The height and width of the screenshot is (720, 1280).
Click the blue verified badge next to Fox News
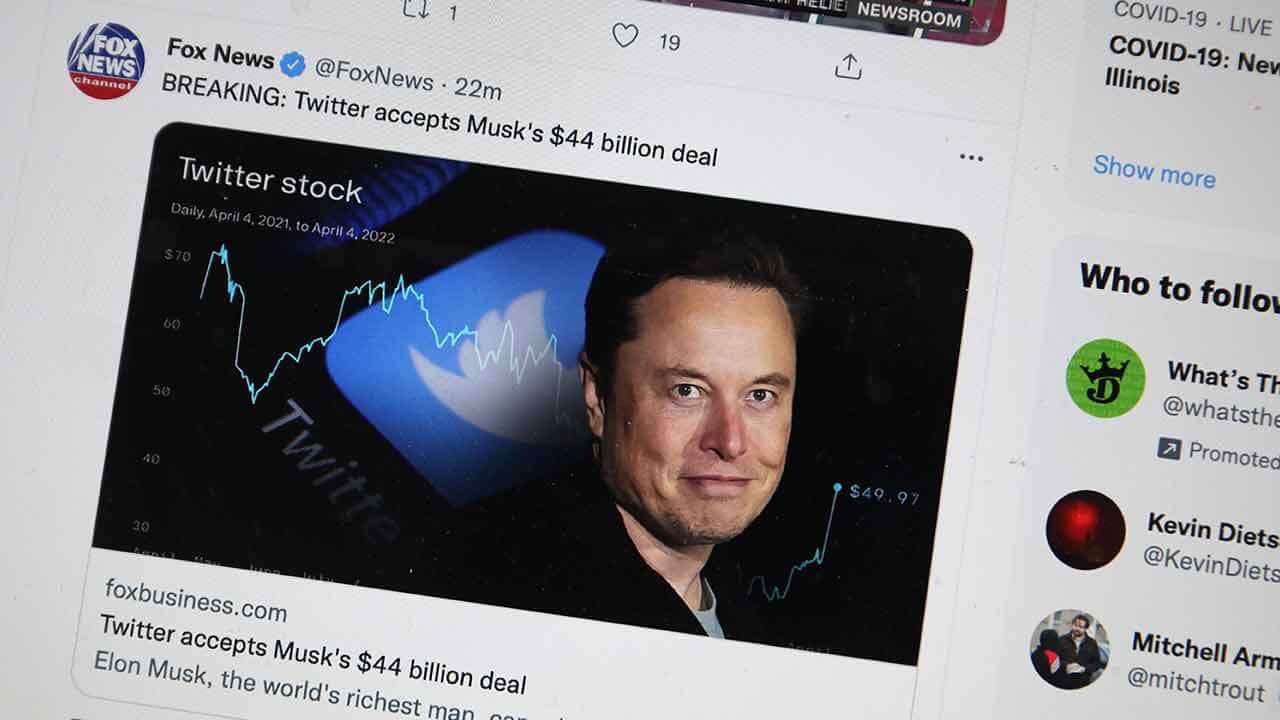pos(292,65)
